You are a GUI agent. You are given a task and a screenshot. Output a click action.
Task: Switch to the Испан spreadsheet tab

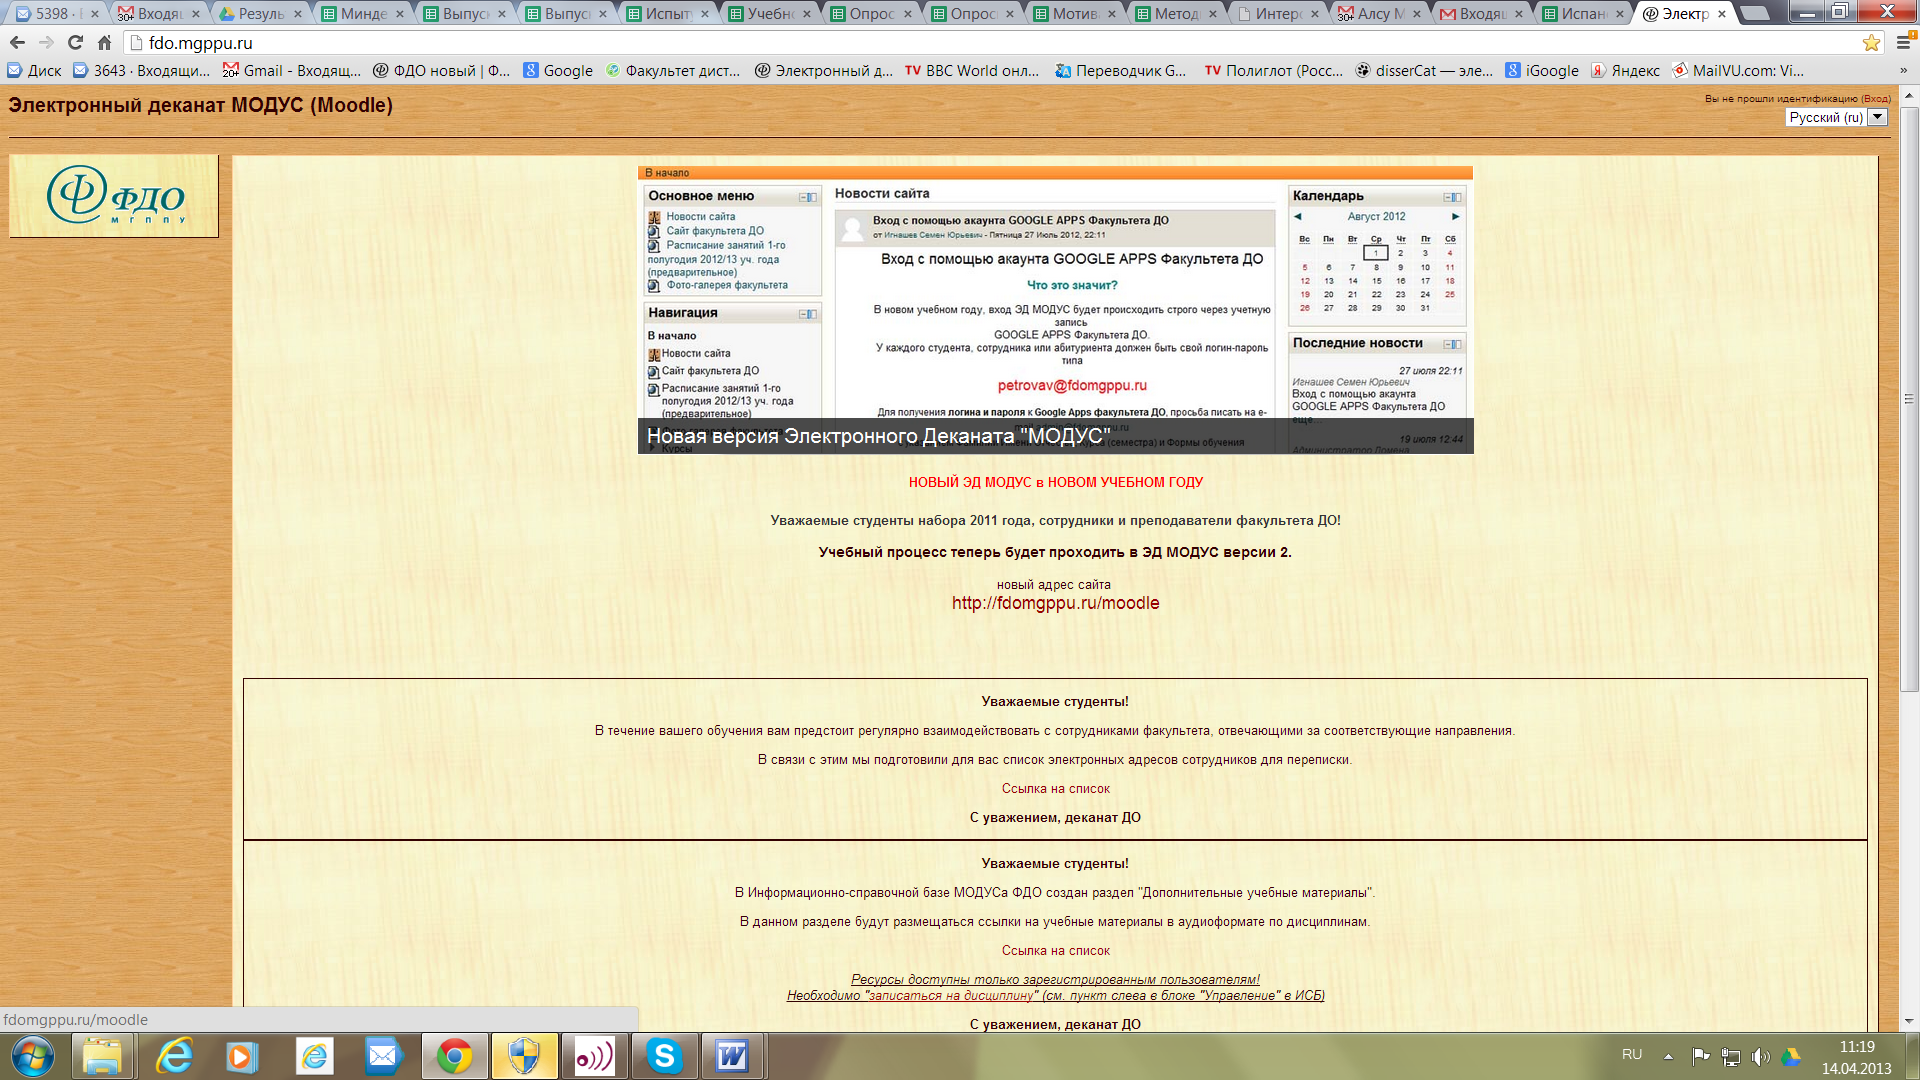coord(1581,14)
